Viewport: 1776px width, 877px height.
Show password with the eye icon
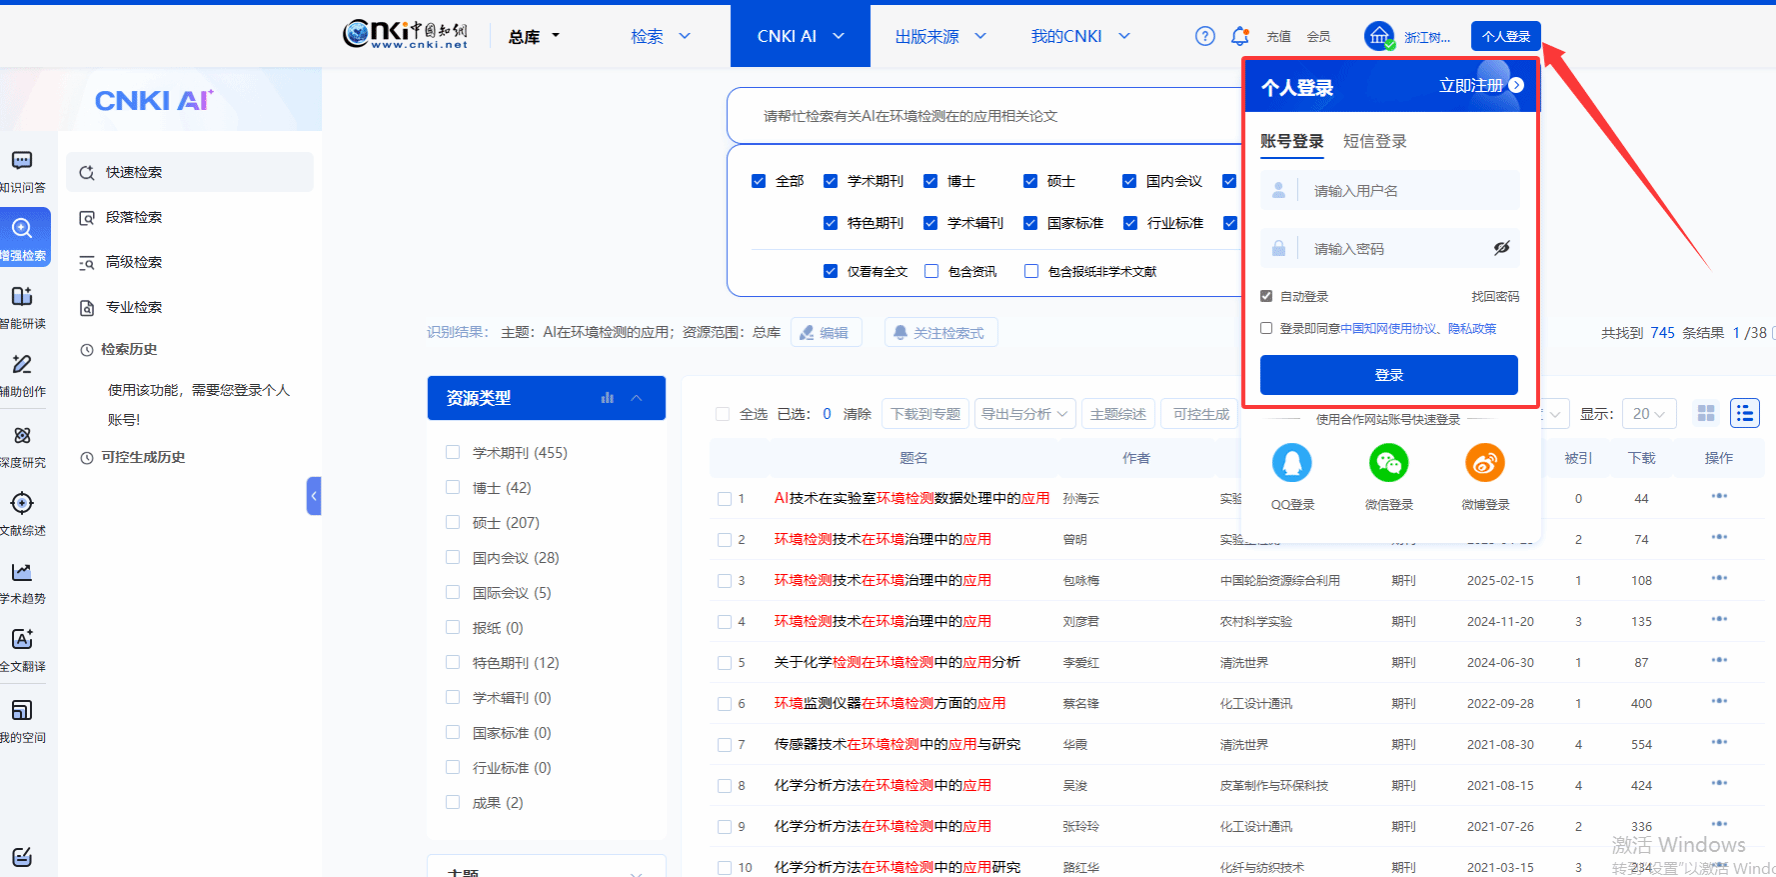tap(1501, 248)
